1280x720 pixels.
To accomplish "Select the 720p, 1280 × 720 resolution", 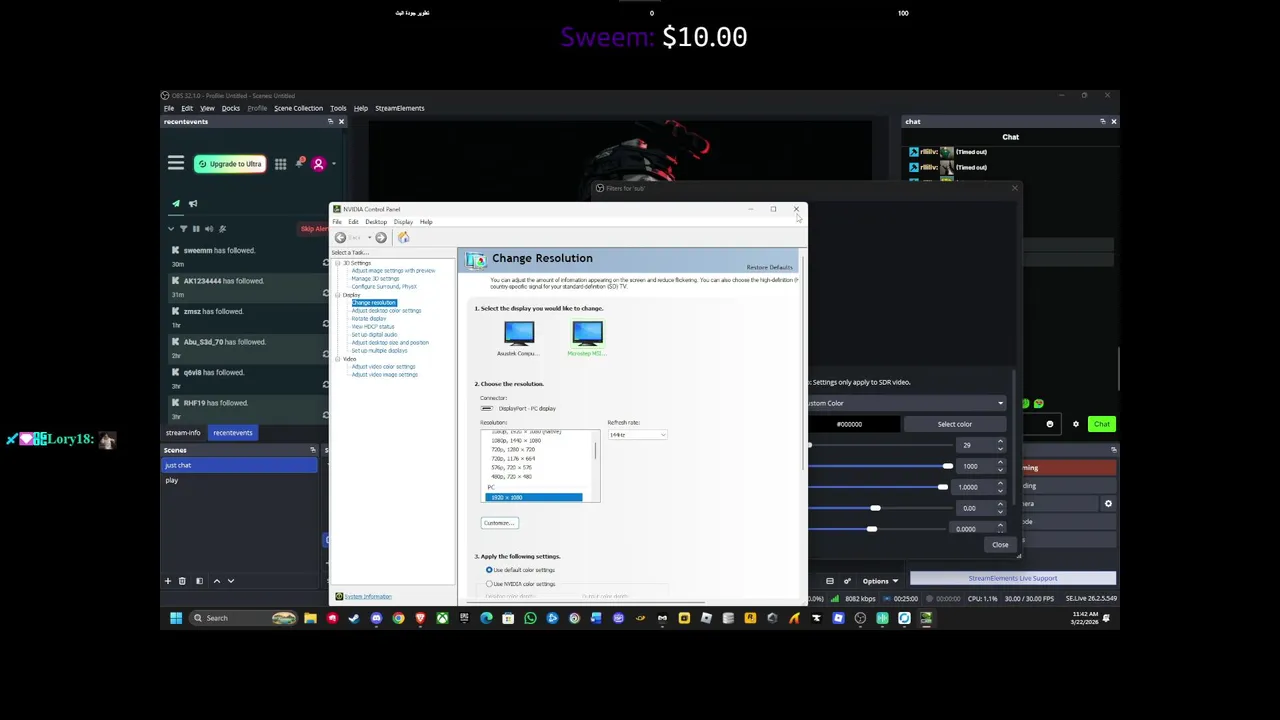I will point(513,449).
